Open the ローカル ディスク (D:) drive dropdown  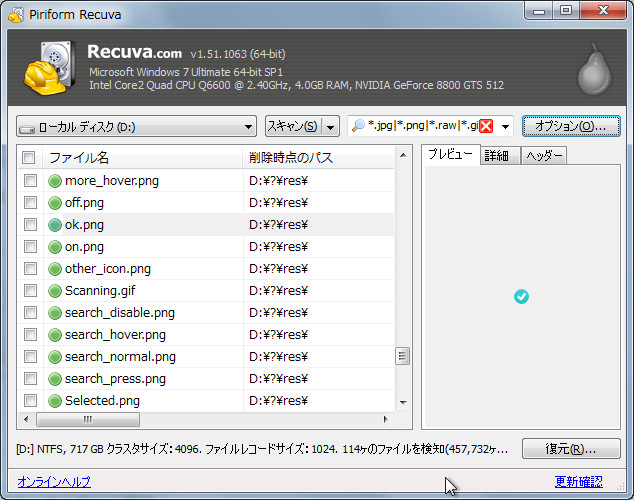pyautogui.click(x=136, y=127)
